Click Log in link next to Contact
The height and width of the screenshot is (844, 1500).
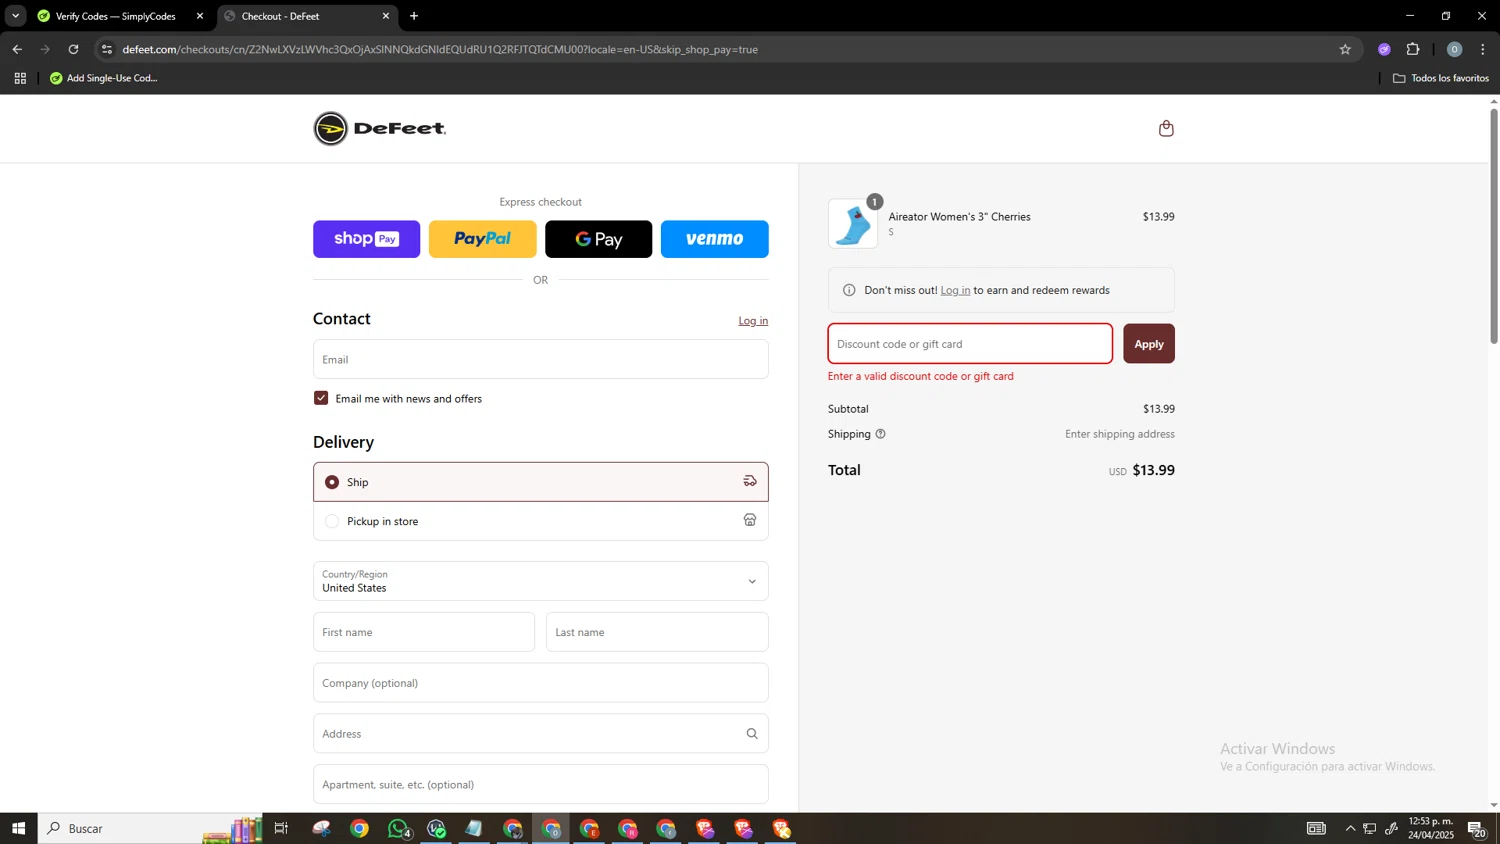point(753,321)
